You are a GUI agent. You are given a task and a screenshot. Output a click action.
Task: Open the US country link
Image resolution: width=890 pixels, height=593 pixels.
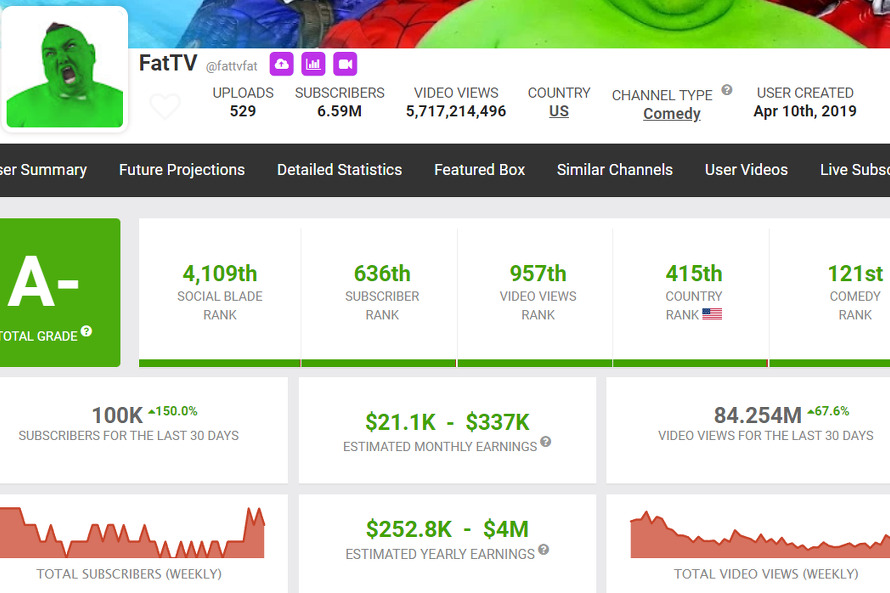tap(559, 111)
